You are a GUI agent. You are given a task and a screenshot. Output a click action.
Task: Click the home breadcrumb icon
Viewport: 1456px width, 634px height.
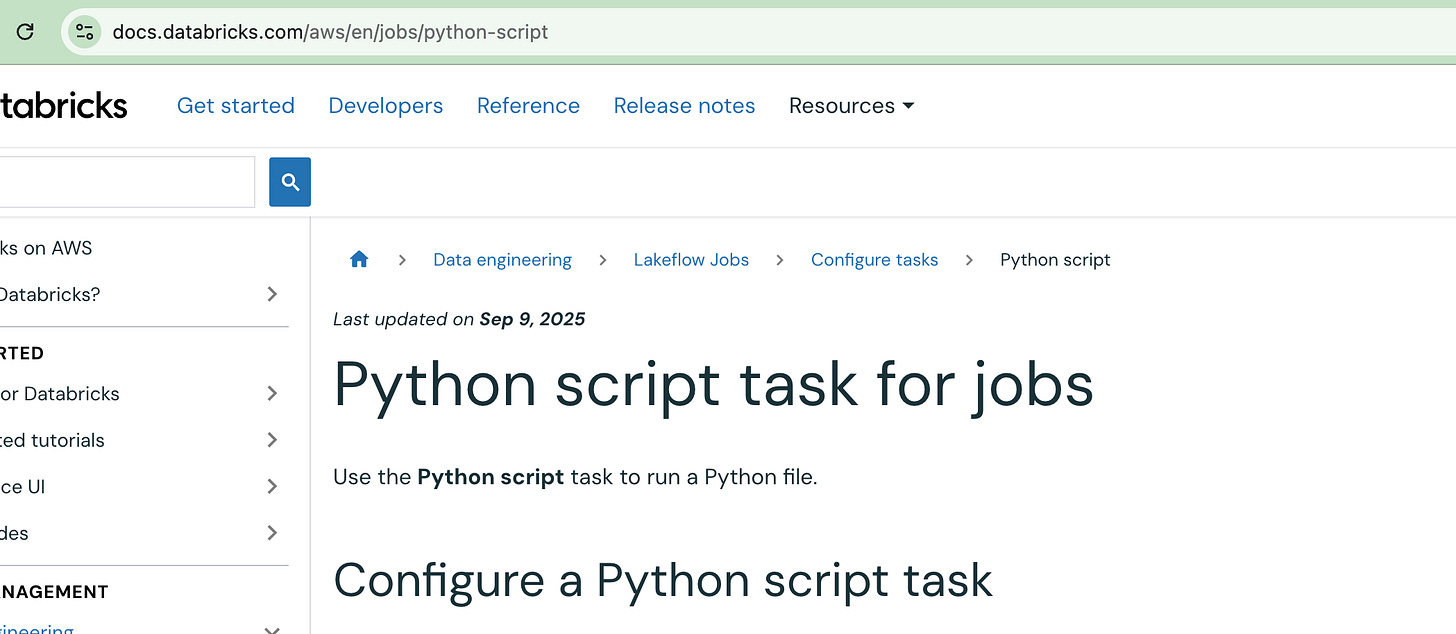[x=359, y=260]
